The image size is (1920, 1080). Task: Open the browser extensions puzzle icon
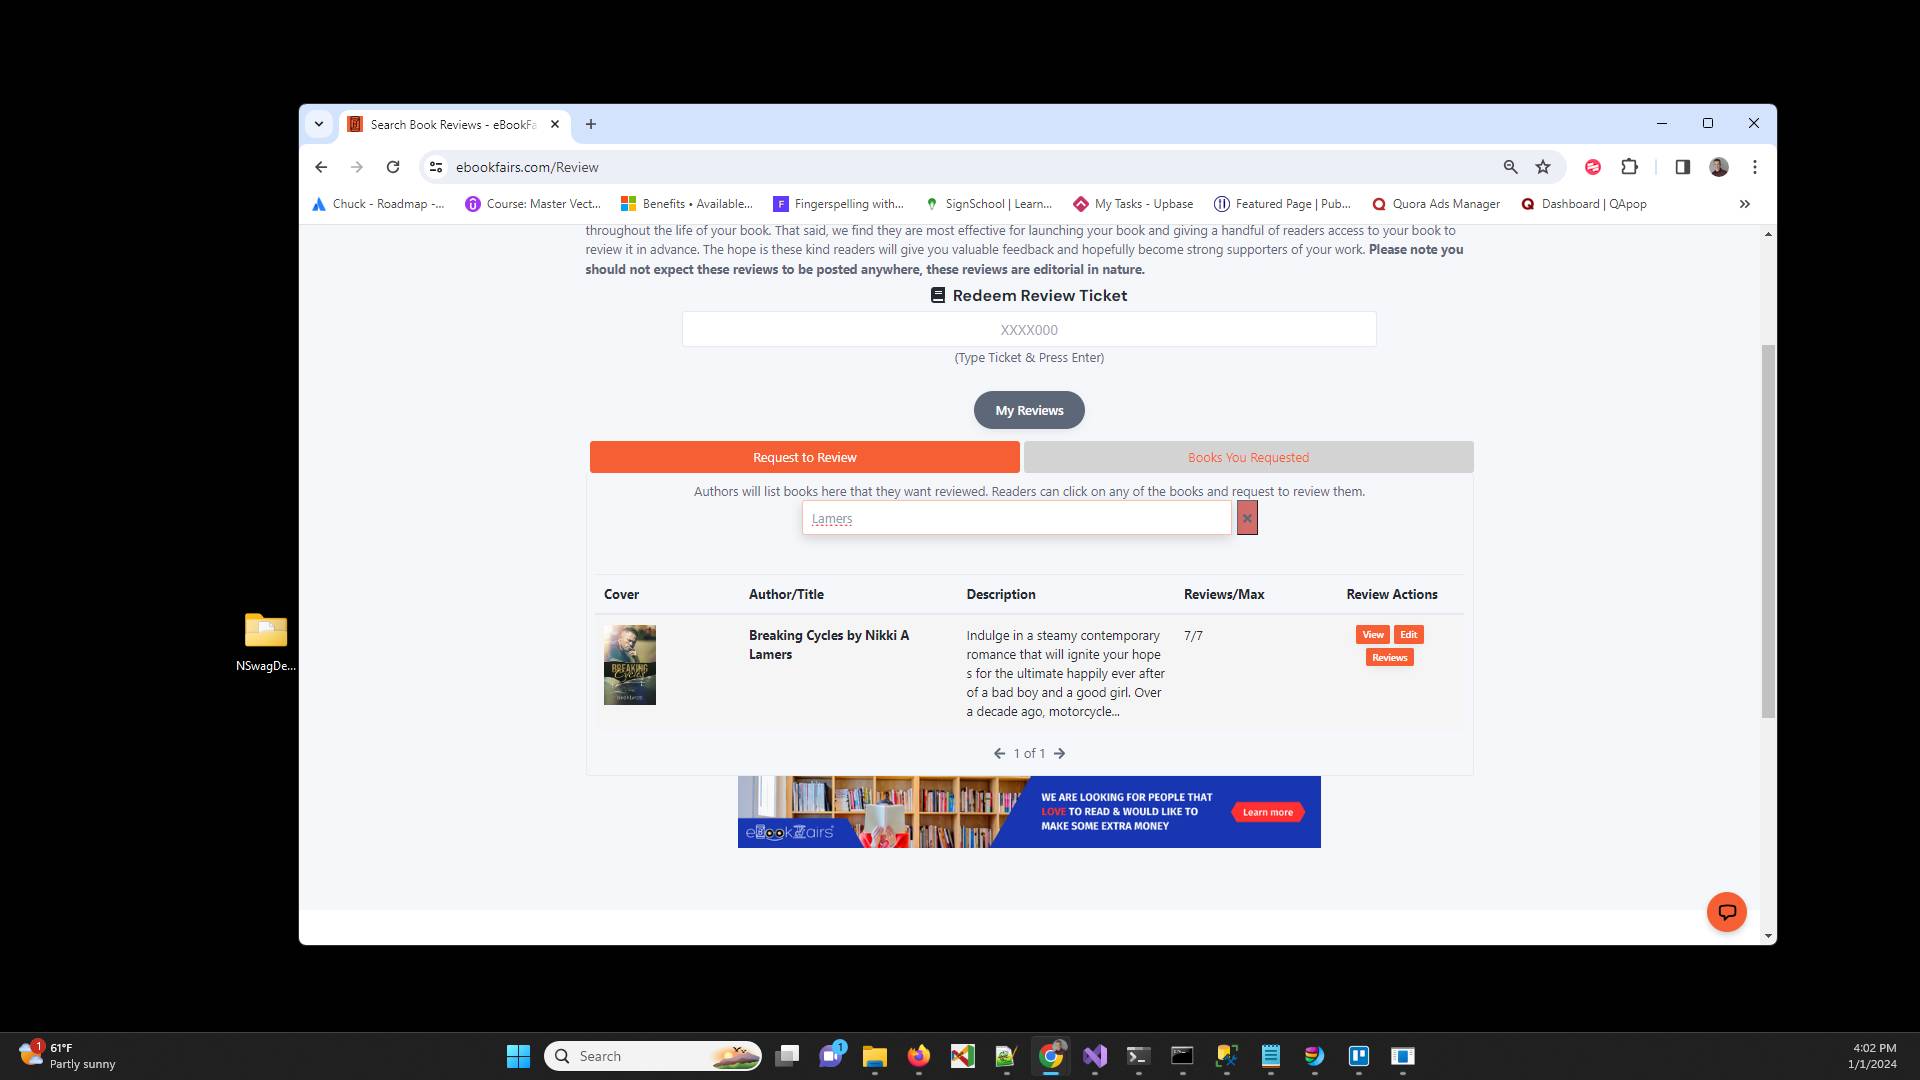(1629, 167)
